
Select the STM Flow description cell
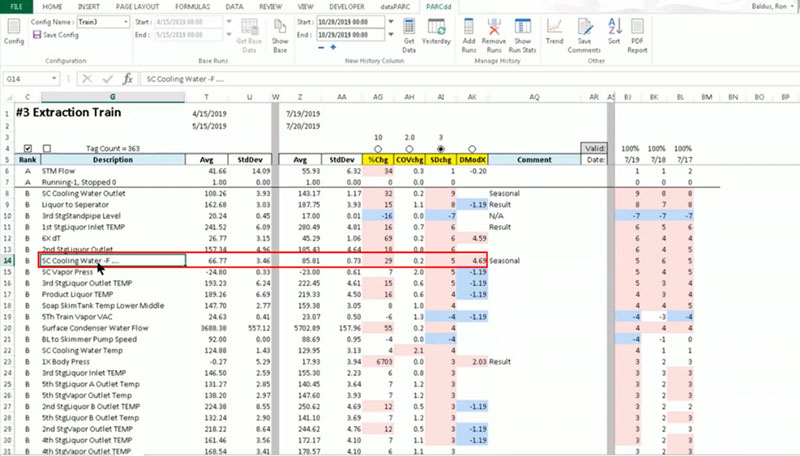[113, 171]
